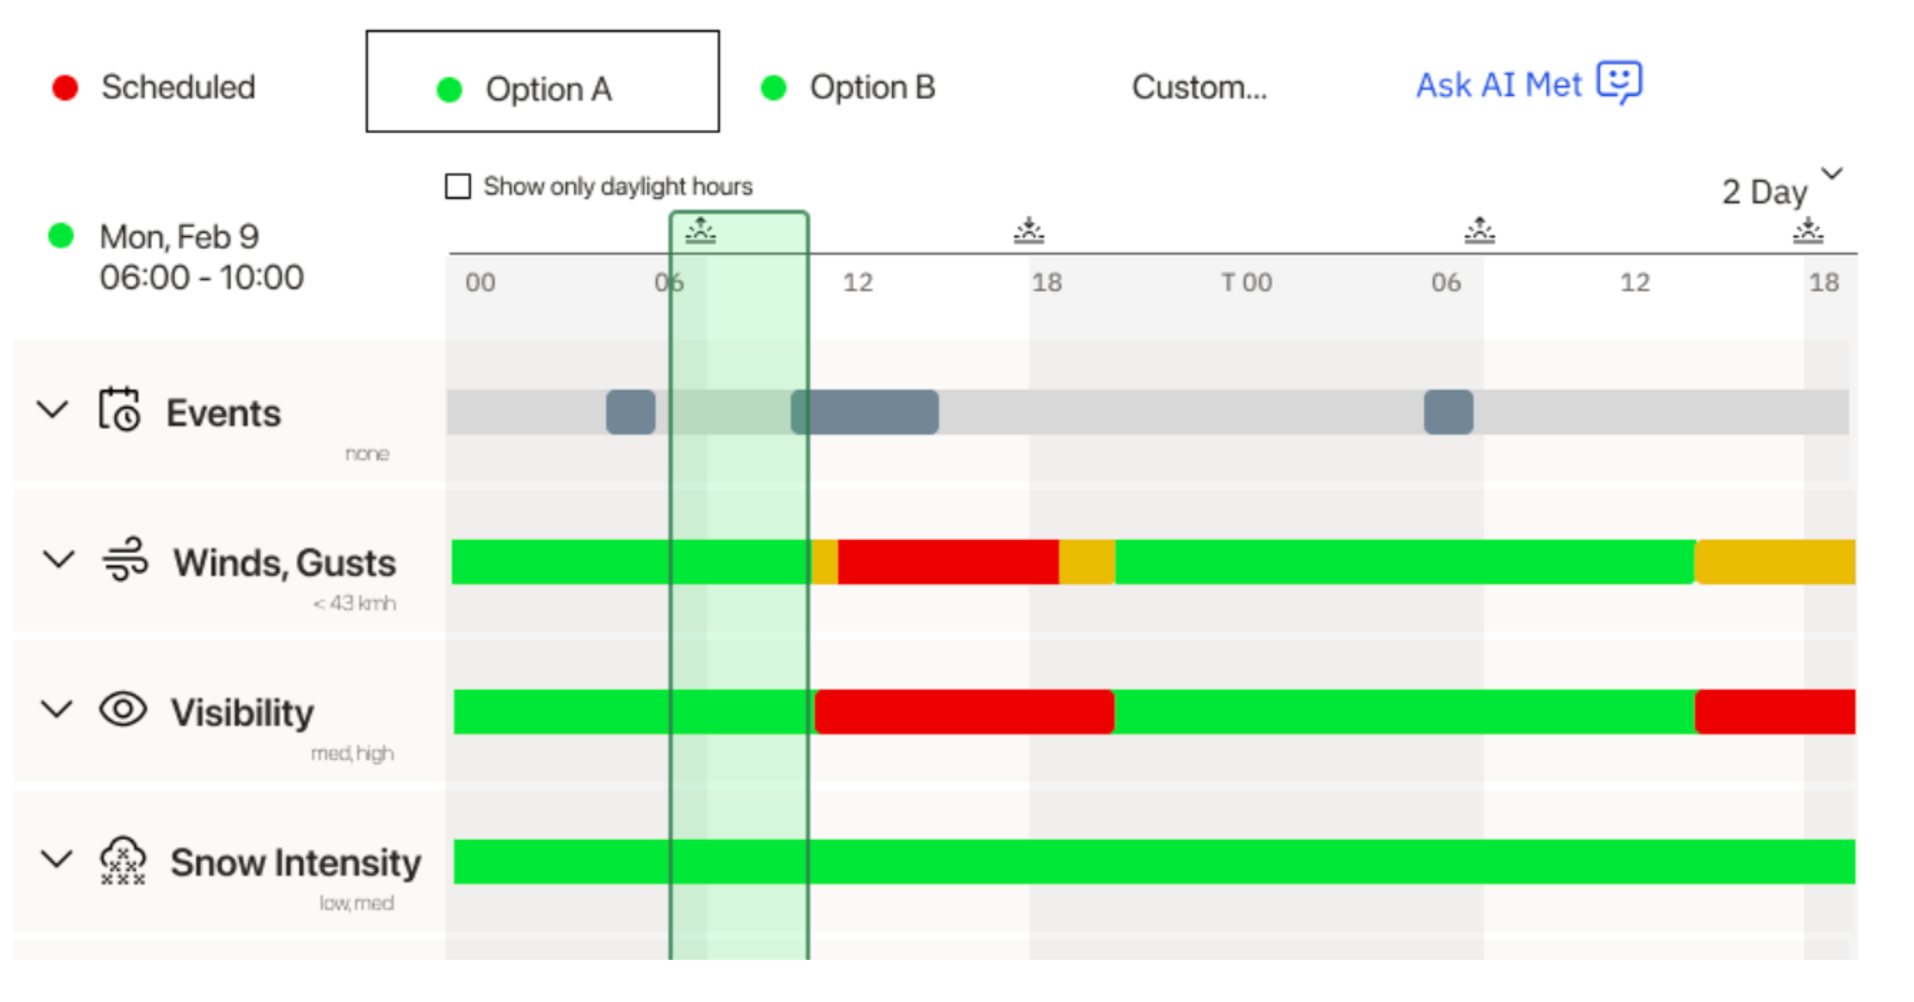Viewport: 1914px width, 1002px height.
Task: Click the Events calendar clock icon
Action: (119, 410)
